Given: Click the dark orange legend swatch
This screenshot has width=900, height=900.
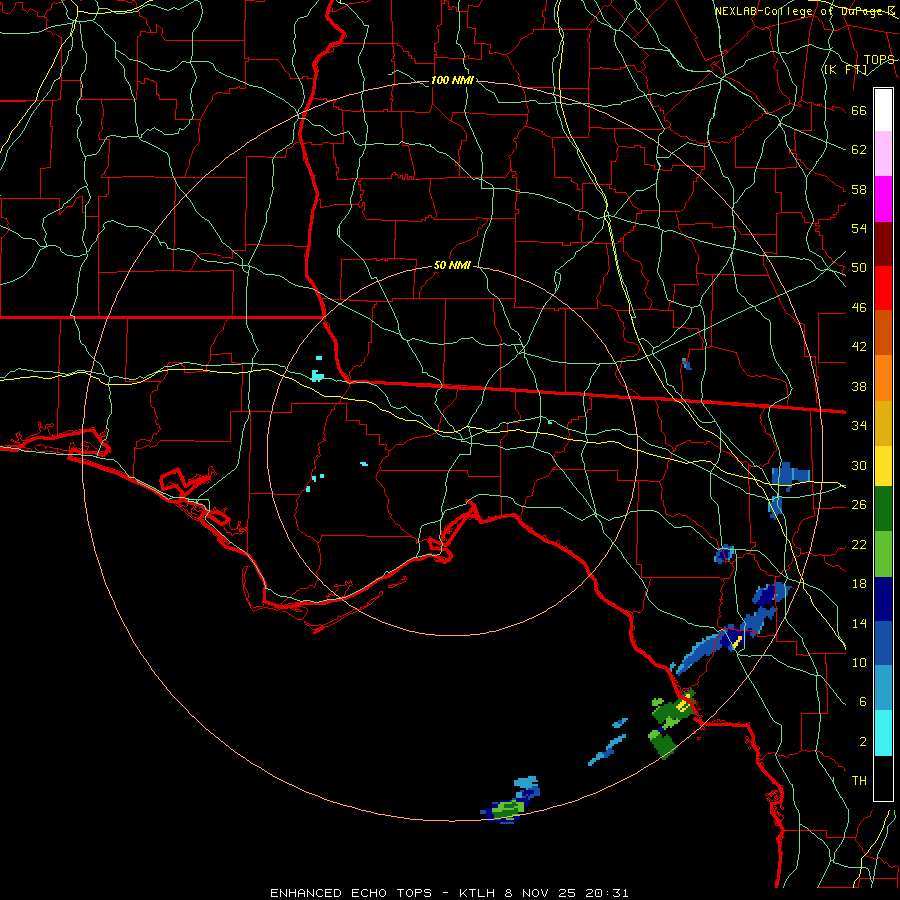Looking at the screenshot, I should pyautogui.click(x=883, y=332).
